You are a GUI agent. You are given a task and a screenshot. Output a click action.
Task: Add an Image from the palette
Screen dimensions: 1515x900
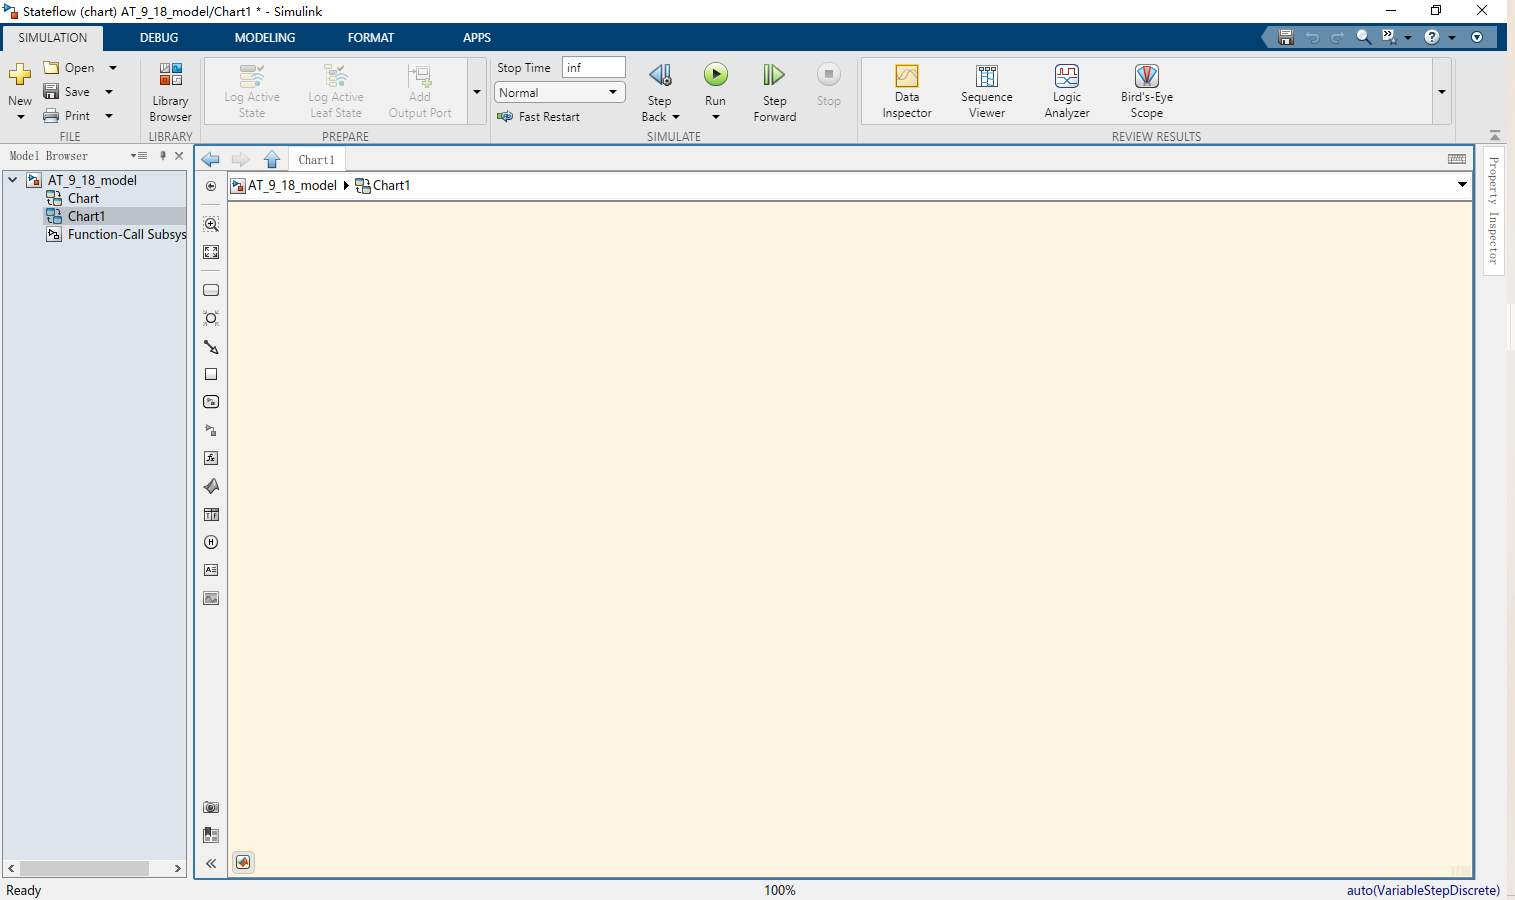tap(211, 598)
